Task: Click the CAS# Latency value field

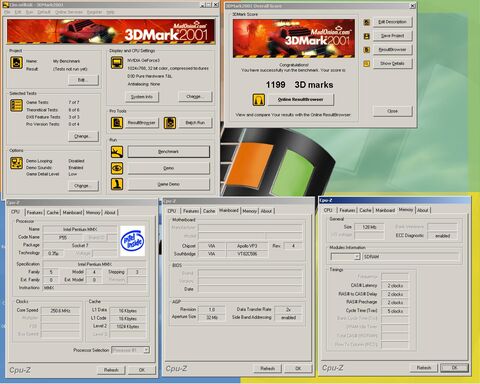Action: tap(395, 286)
